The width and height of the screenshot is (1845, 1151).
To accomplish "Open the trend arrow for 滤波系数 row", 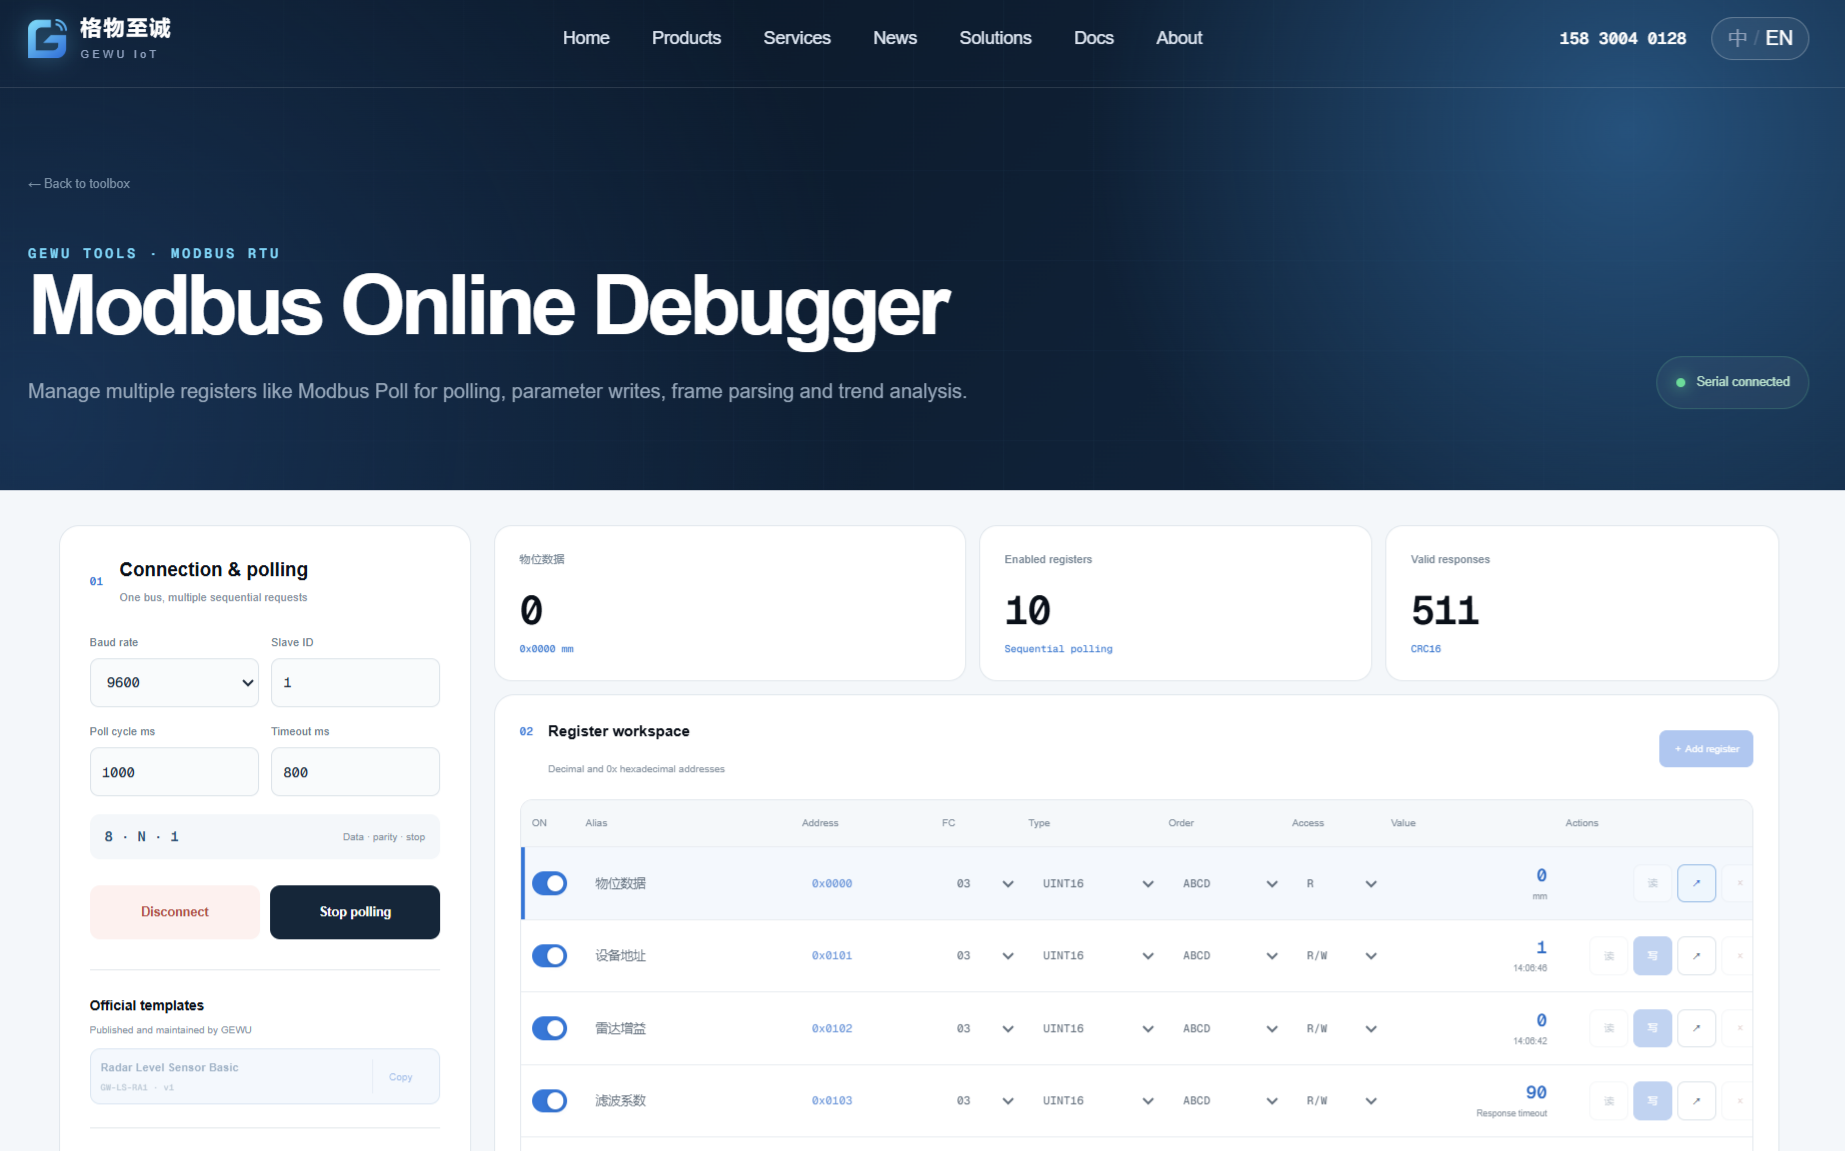I will [x=1696, y=1101].
